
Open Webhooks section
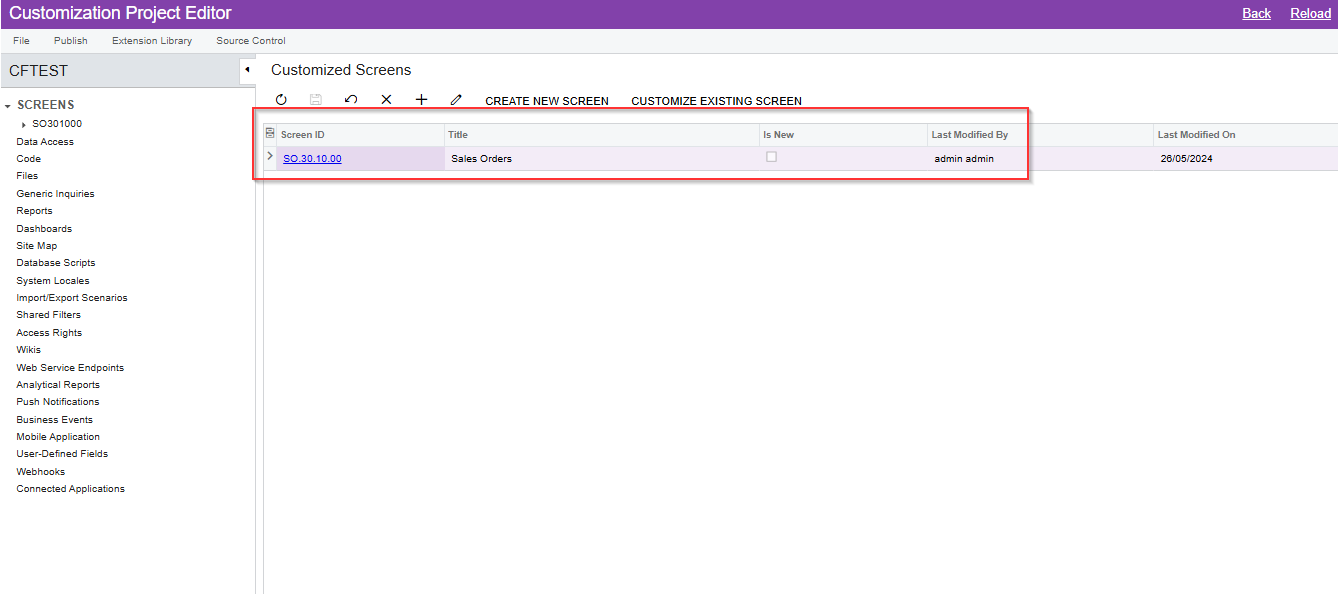pos(41,472)
